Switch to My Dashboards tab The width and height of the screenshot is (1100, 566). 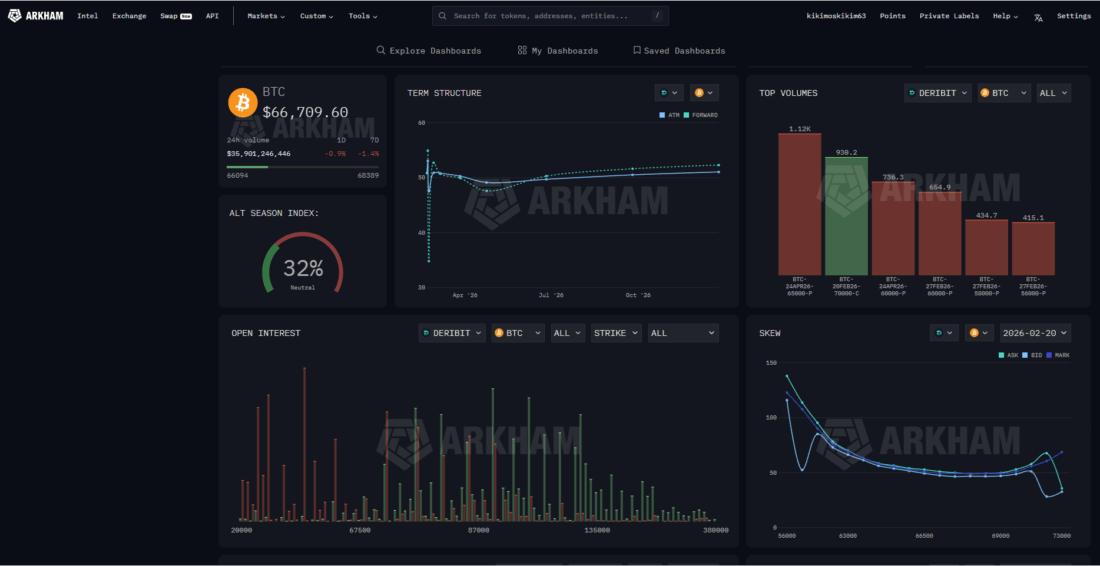point(558,50)
